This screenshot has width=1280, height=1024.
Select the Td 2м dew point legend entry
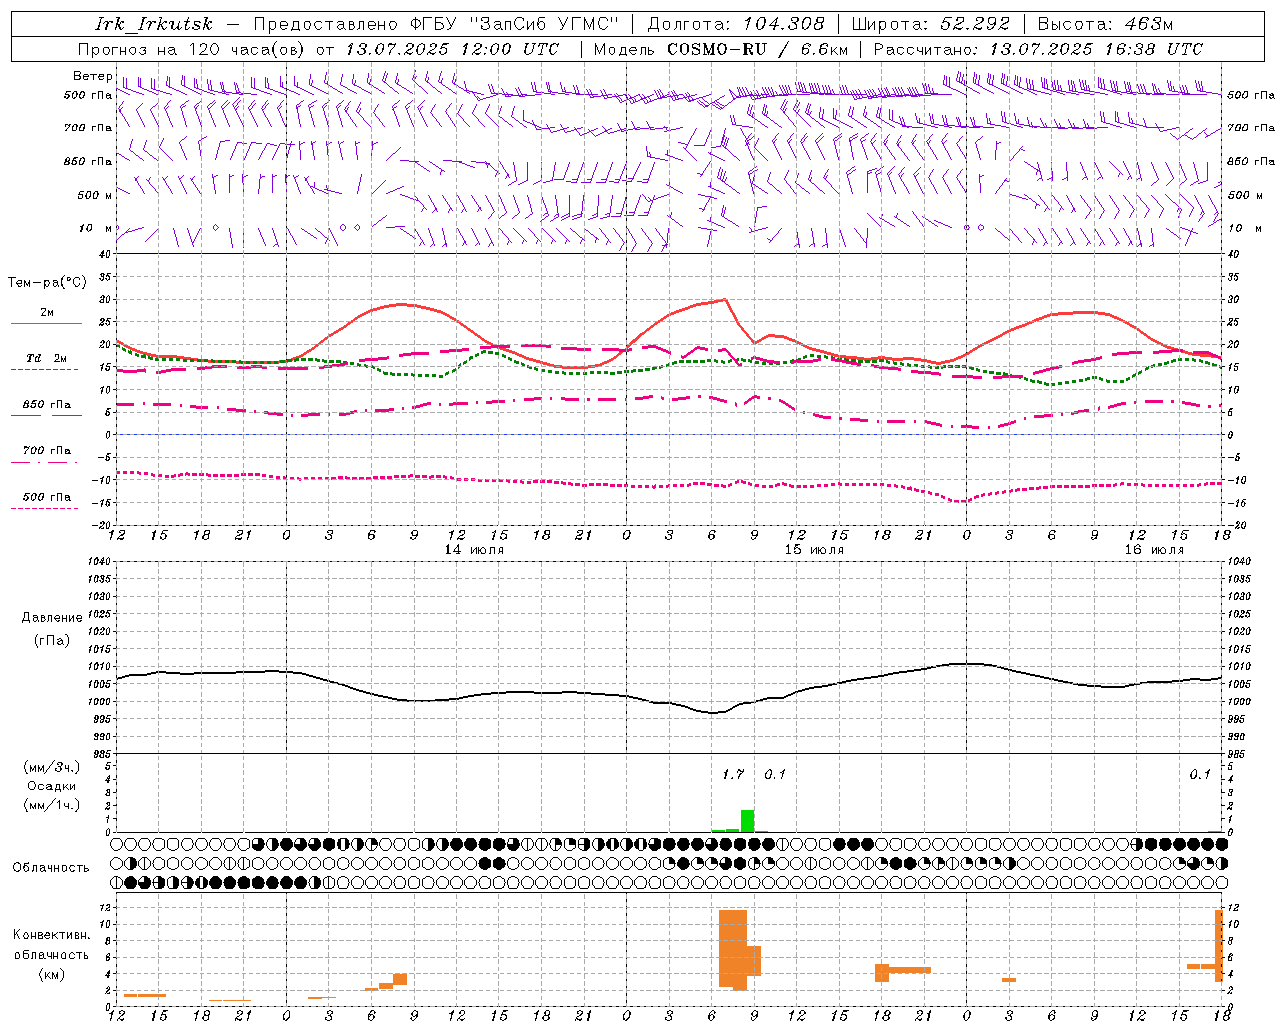(47, 362)
